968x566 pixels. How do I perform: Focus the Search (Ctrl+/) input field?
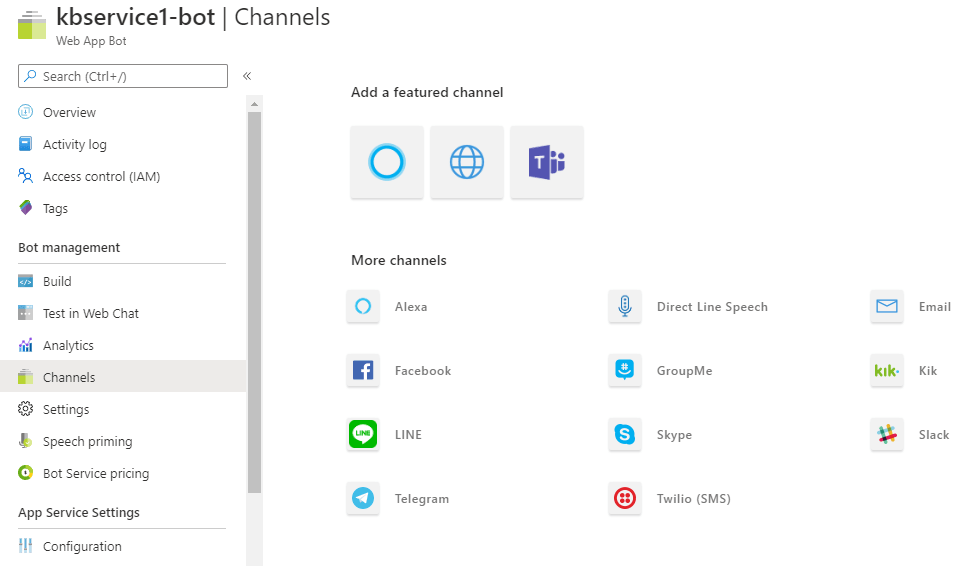click(123, 76)
